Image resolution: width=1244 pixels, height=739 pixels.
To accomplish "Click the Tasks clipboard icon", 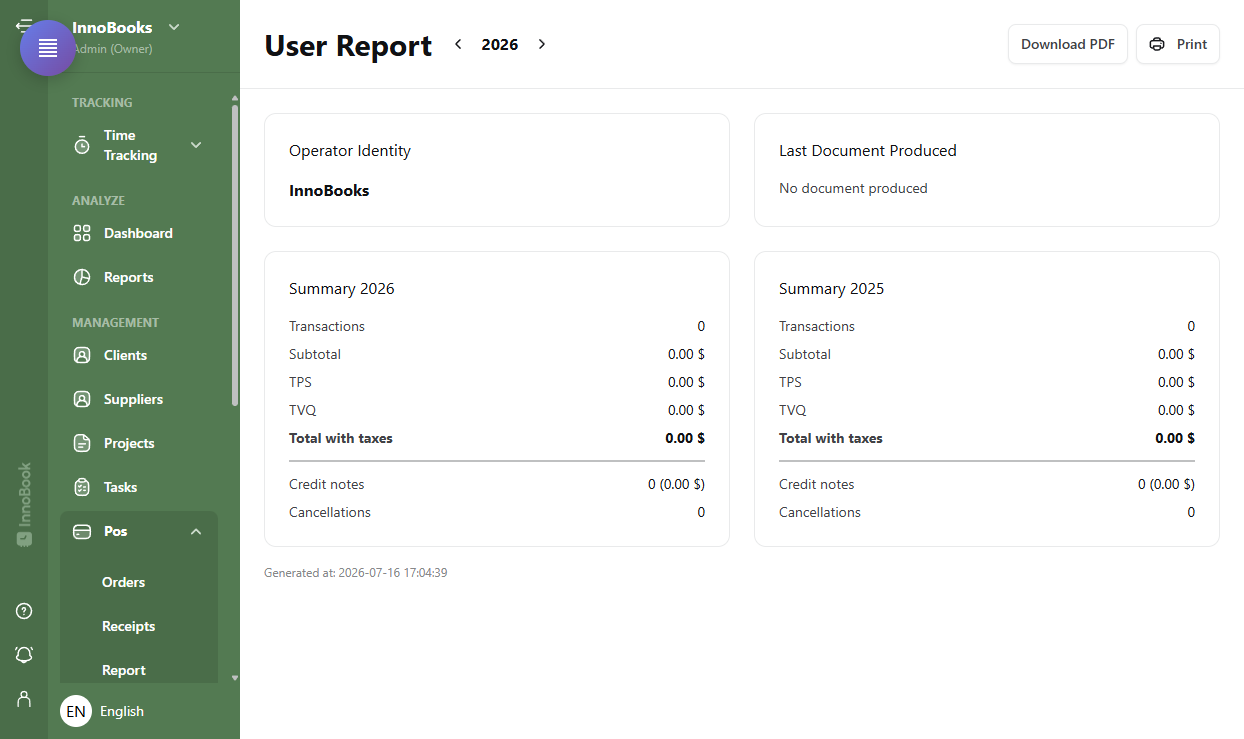I will (82, 487).
